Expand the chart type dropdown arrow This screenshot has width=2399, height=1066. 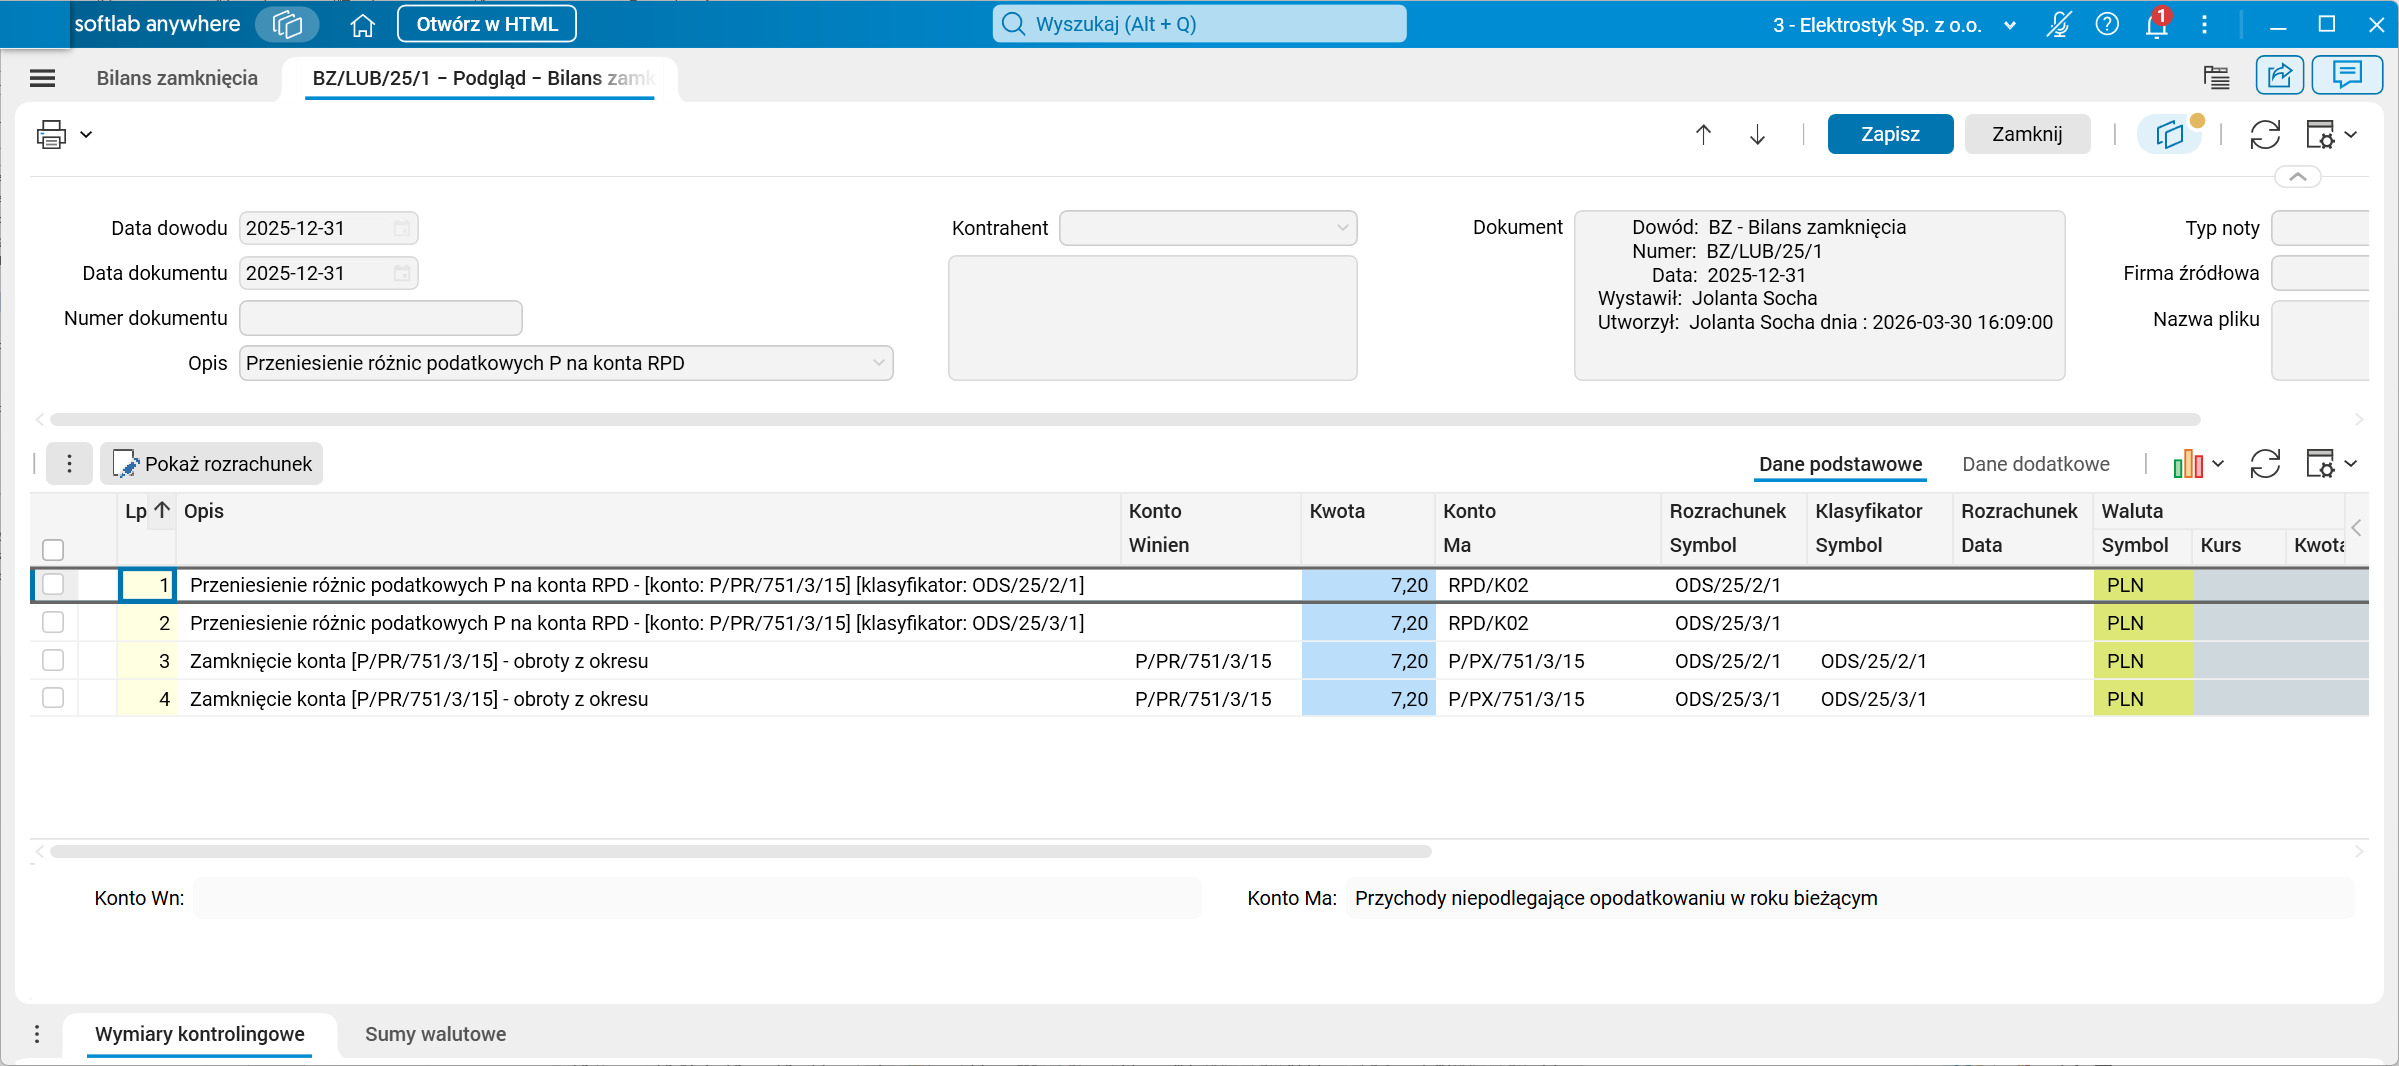(2218, 464)
